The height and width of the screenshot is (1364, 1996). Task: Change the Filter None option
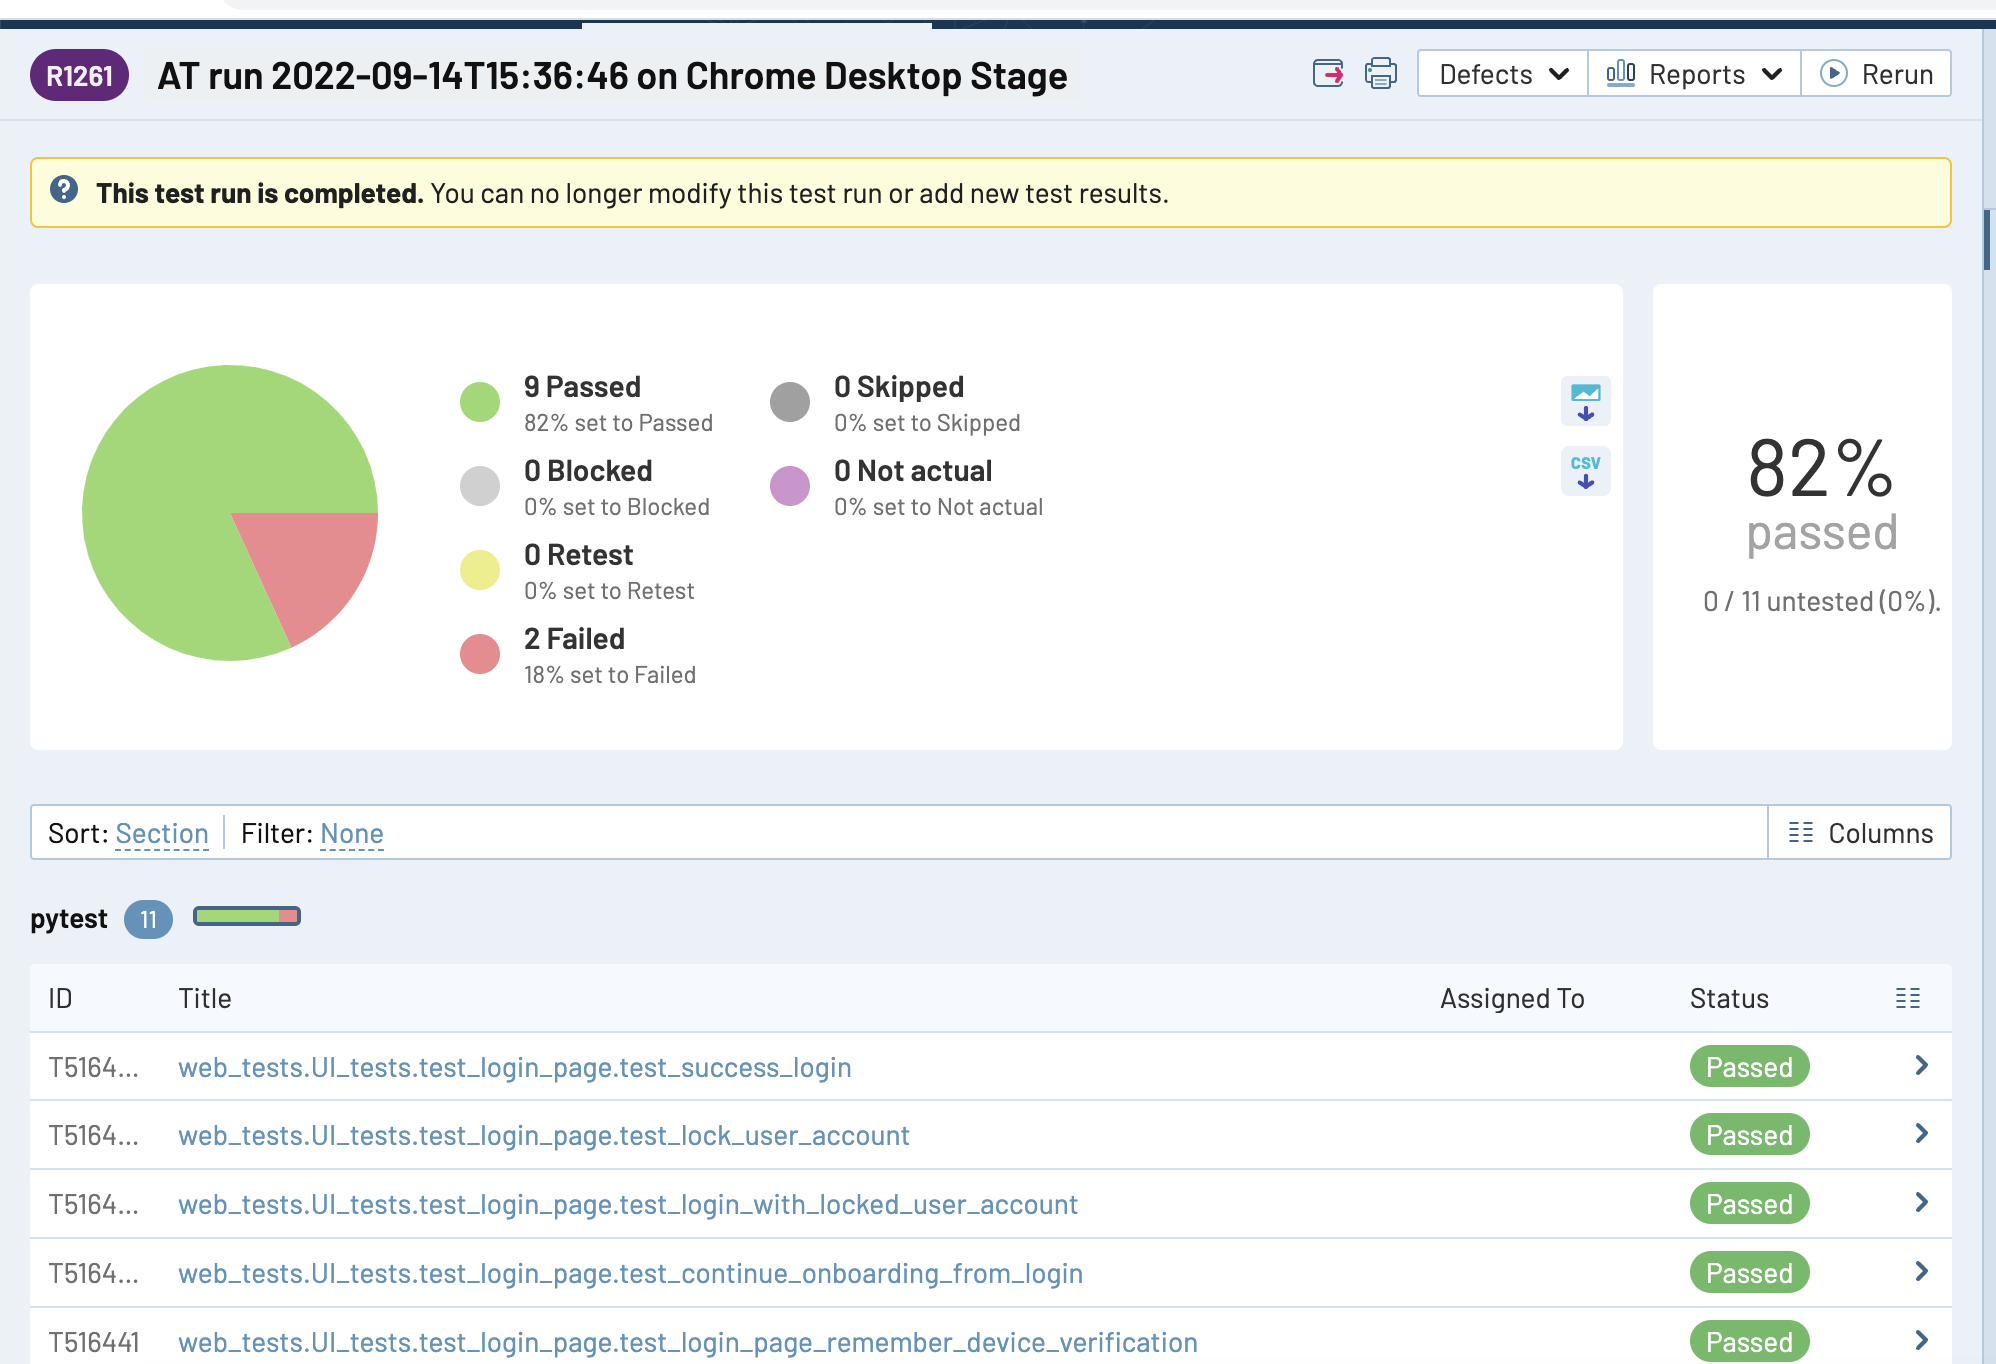(352, 834)
